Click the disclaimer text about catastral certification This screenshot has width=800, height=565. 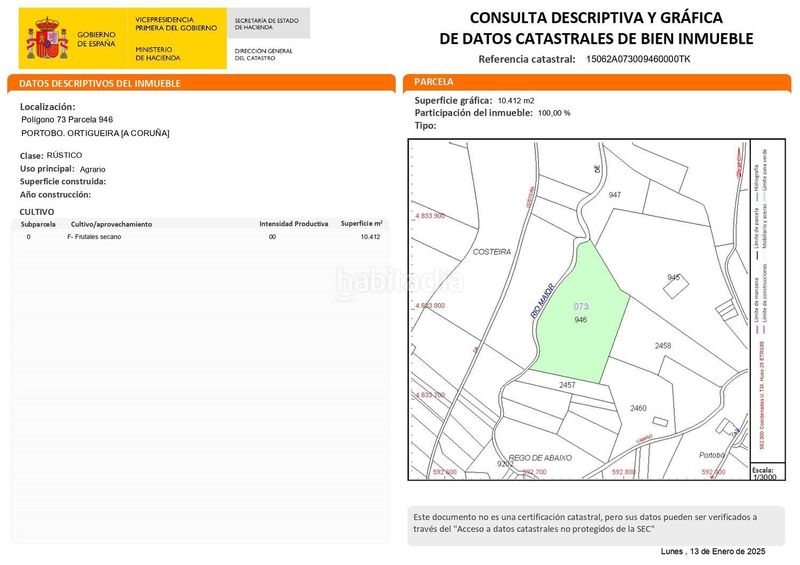(585, 523)
